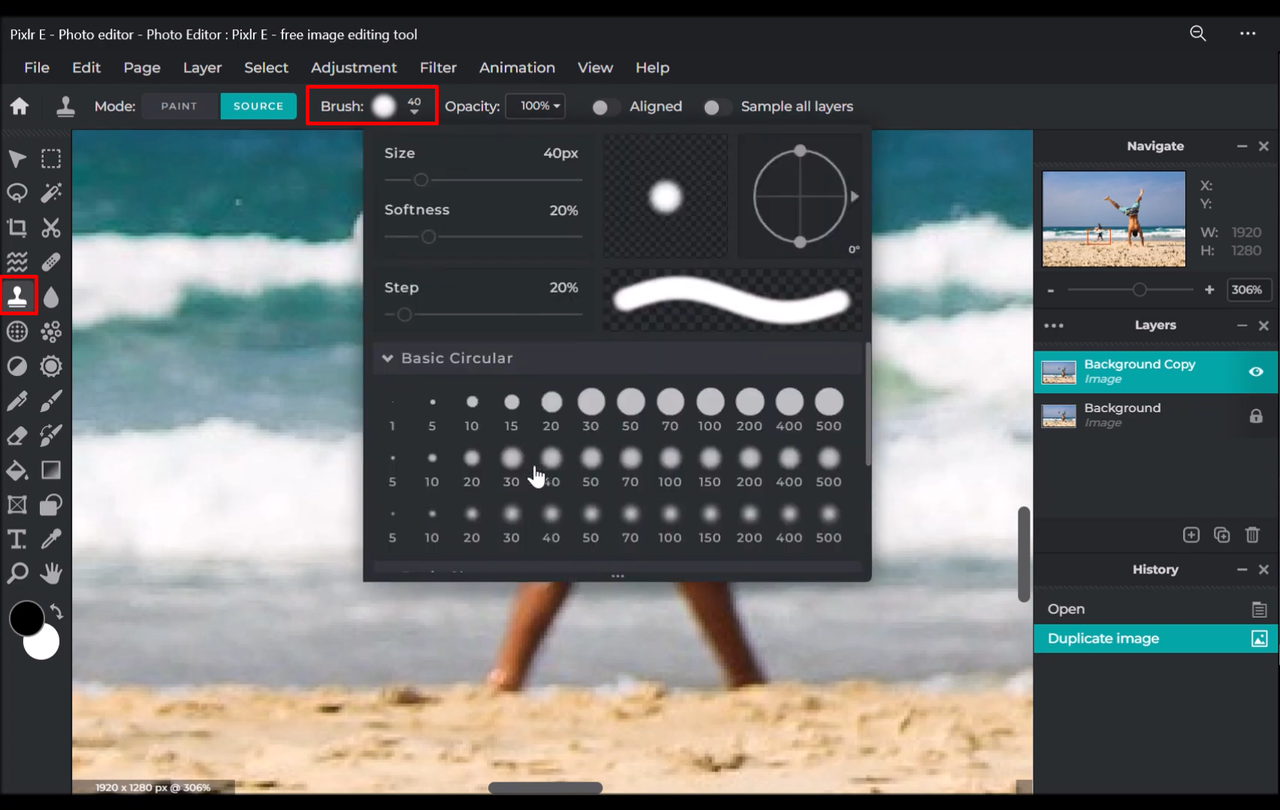
Task: Pick the Eyedropper color picker tool
Action: (51, 539)
